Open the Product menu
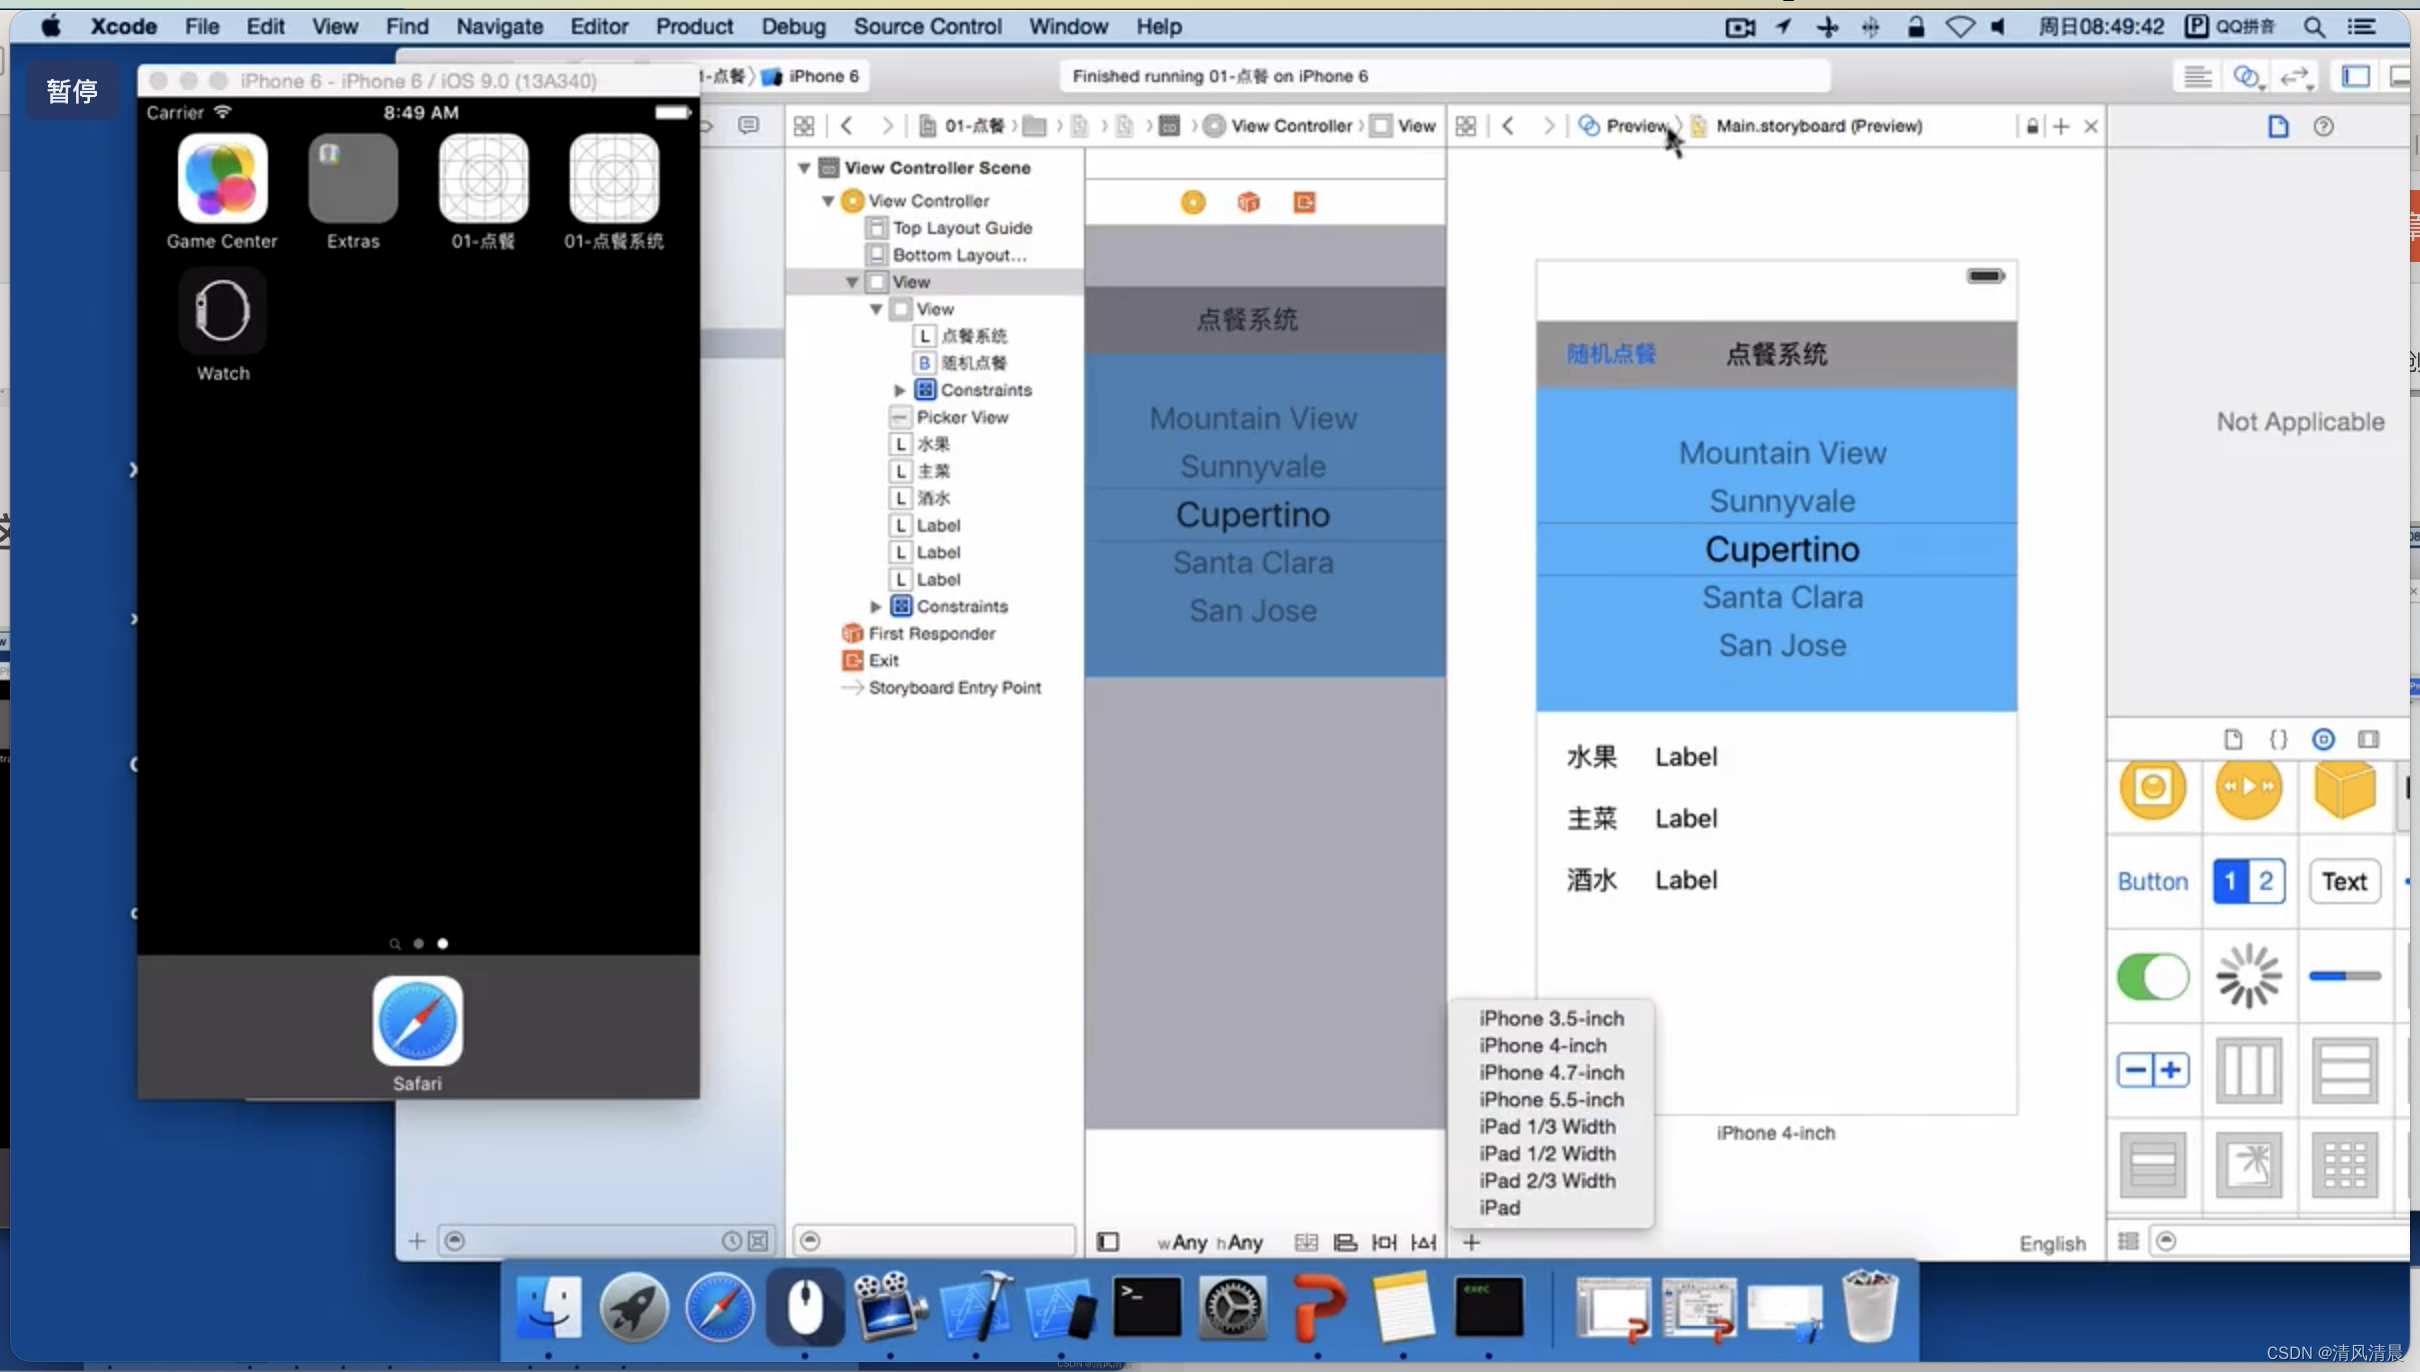The image size is (2420, 1372). click(694, 26)
